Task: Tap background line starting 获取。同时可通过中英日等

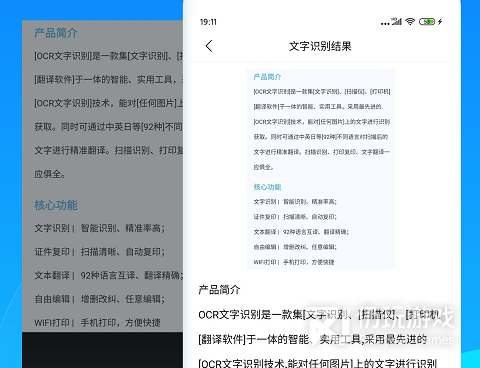Action: pos(108,127)
